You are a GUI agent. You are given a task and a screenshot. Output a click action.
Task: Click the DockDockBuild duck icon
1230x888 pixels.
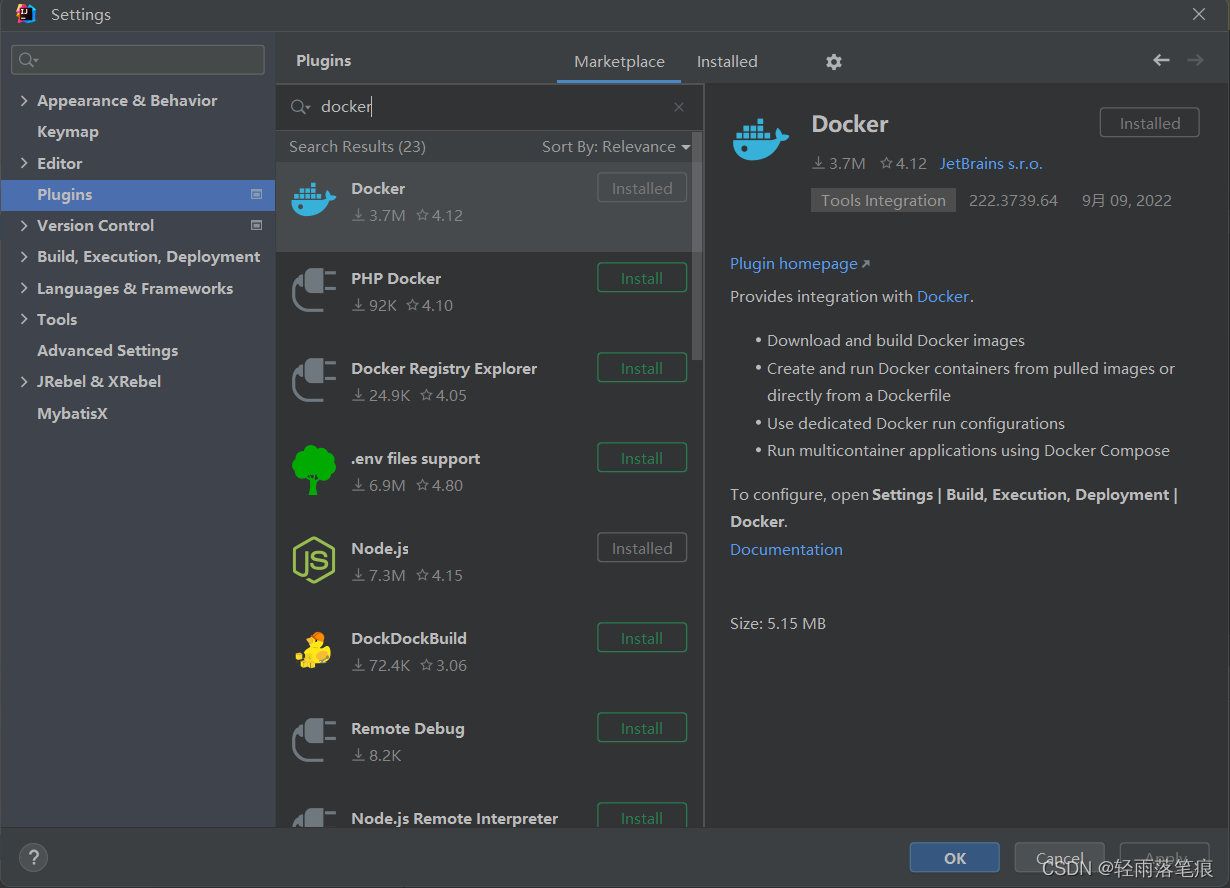(313, 650)
